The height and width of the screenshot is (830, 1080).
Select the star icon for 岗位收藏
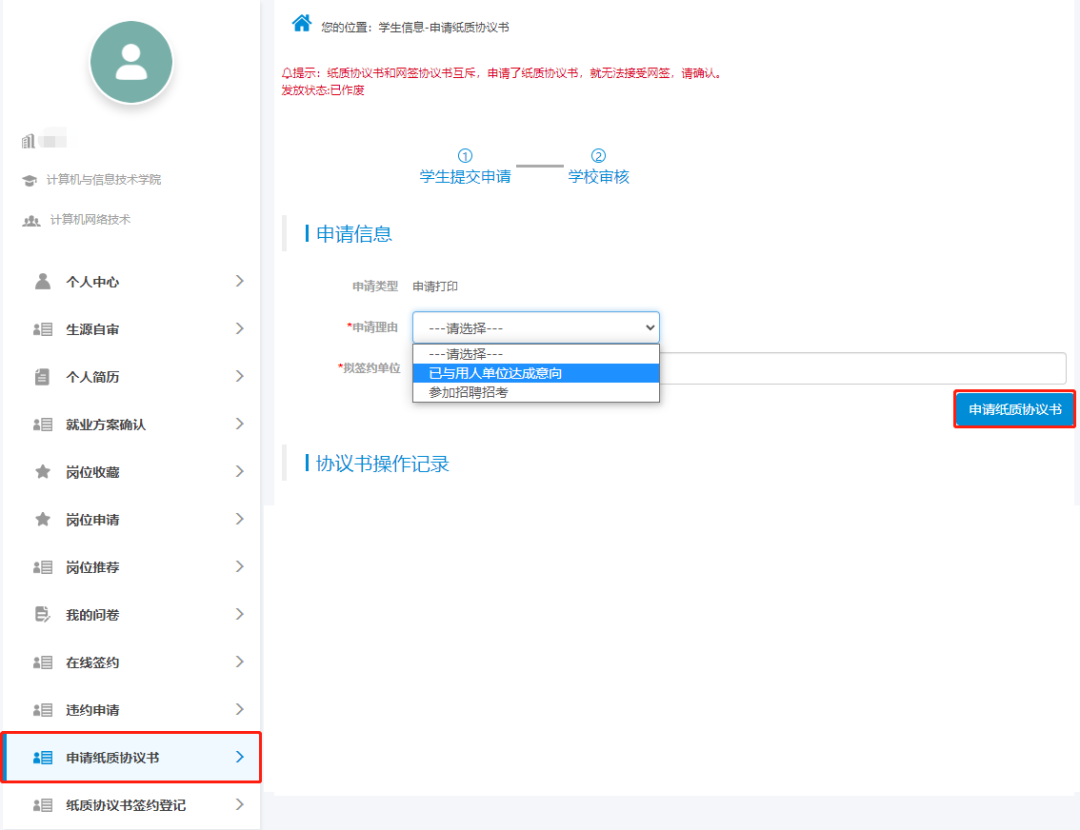[x=42, y=471]
